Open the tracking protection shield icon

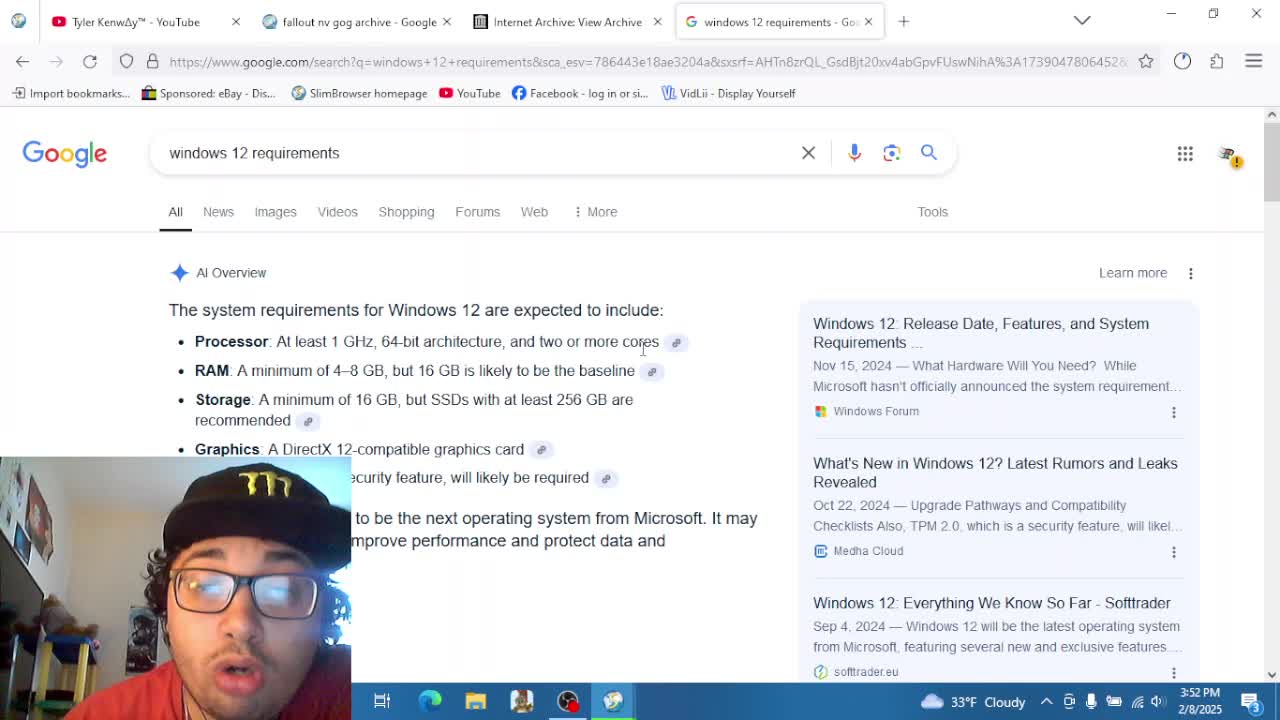(x=127, y=62)
